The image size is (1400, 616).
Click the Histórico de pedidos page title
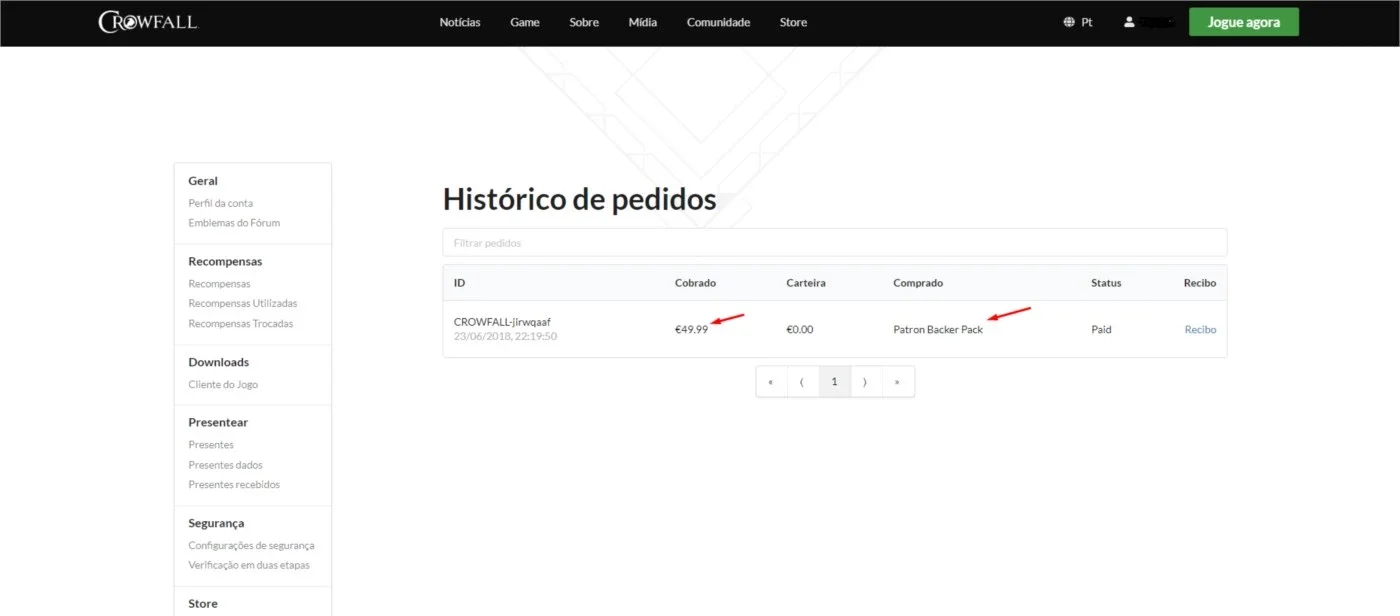[580, 199]
